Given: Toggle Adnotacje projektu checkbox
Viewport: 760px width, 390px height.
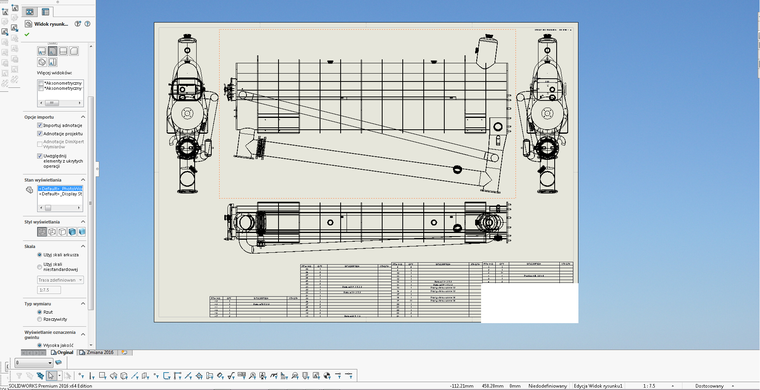Looking at the screenshot, I should pyautogui.click(x=40, y=133).
